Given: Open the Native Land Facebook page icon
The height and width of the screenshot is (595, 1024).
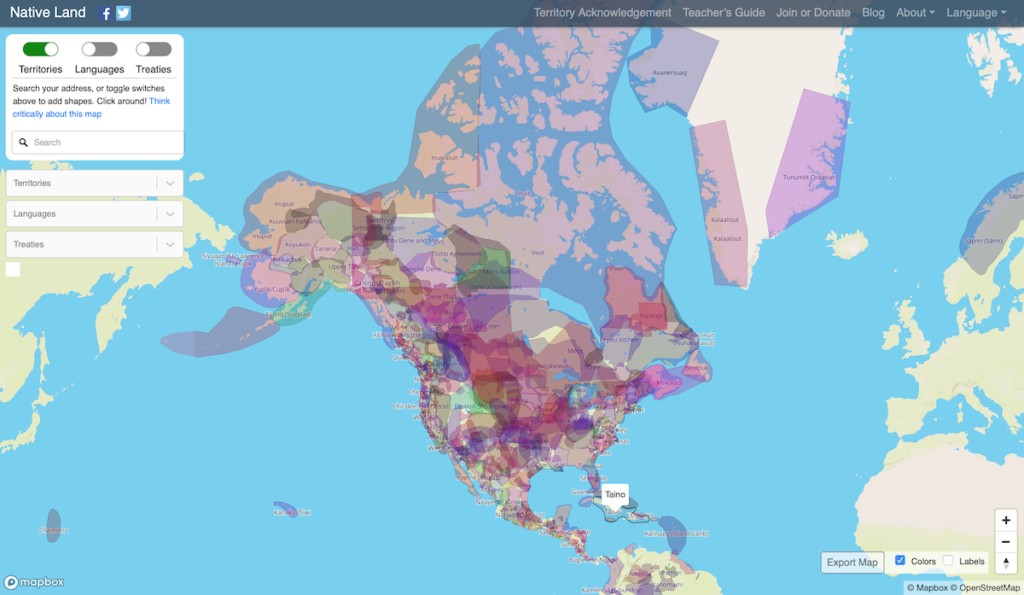Looking at the screenshot, I should [x=104, y=13].
